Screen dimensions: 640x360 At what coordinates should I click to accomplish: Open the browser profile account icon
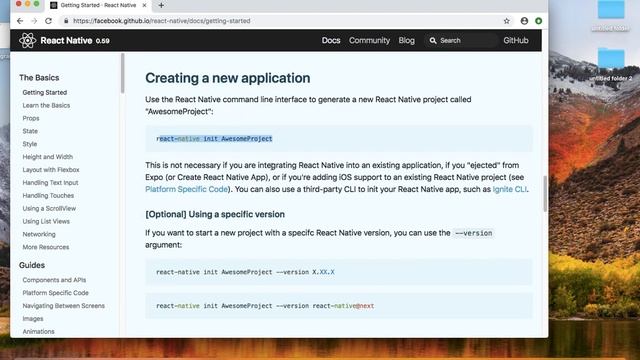(524, 21)
